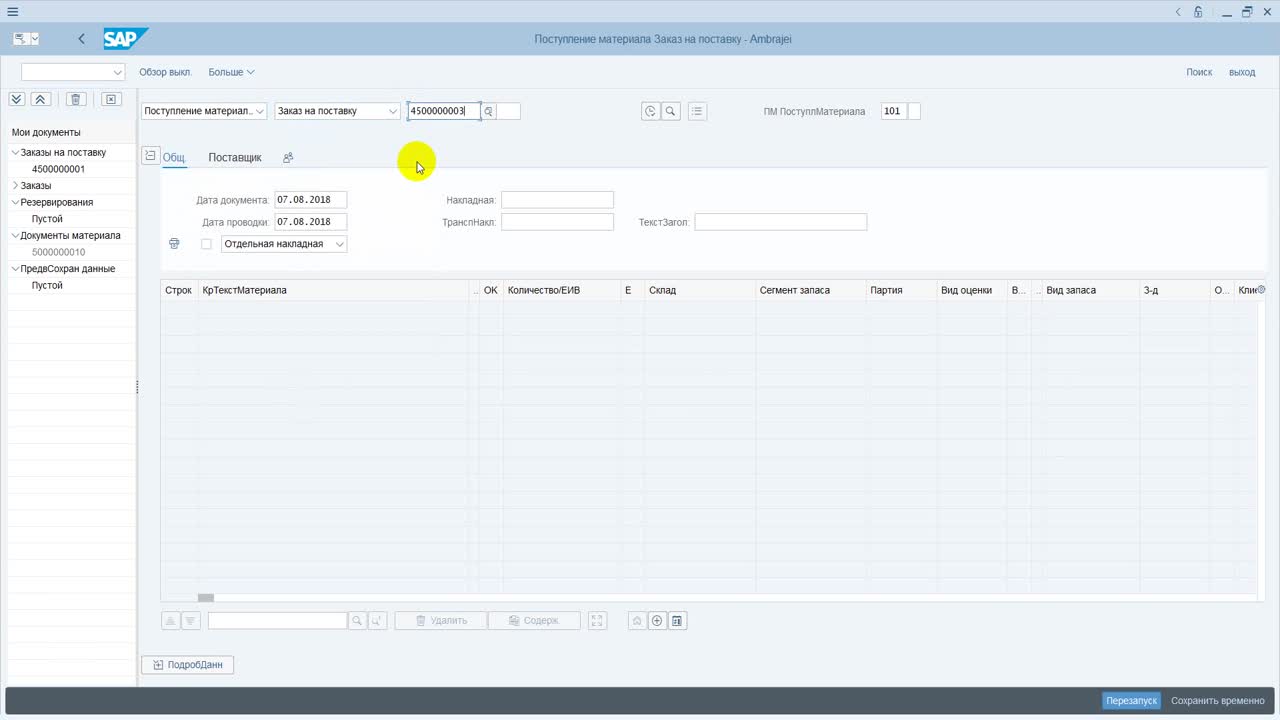Open the list icon next to the magnifier
Image resolution: width=1280 pixels, height=720 pixels.
[x=698, y=111]
